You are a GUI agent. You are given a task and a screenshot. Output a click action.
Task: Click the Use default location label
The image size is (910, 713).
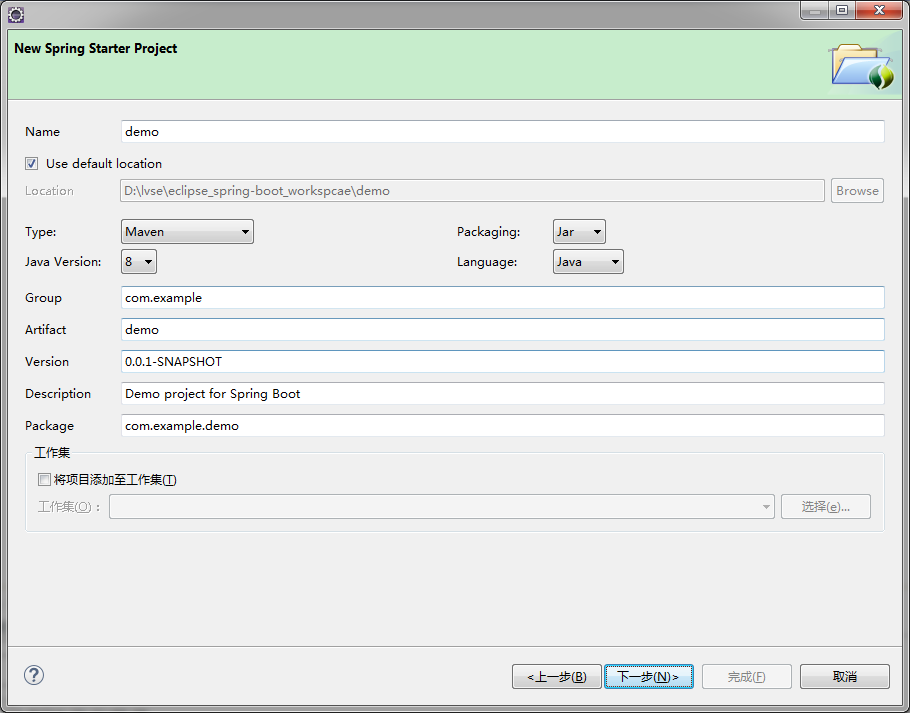pyautogui.click(x=104, y=164)
